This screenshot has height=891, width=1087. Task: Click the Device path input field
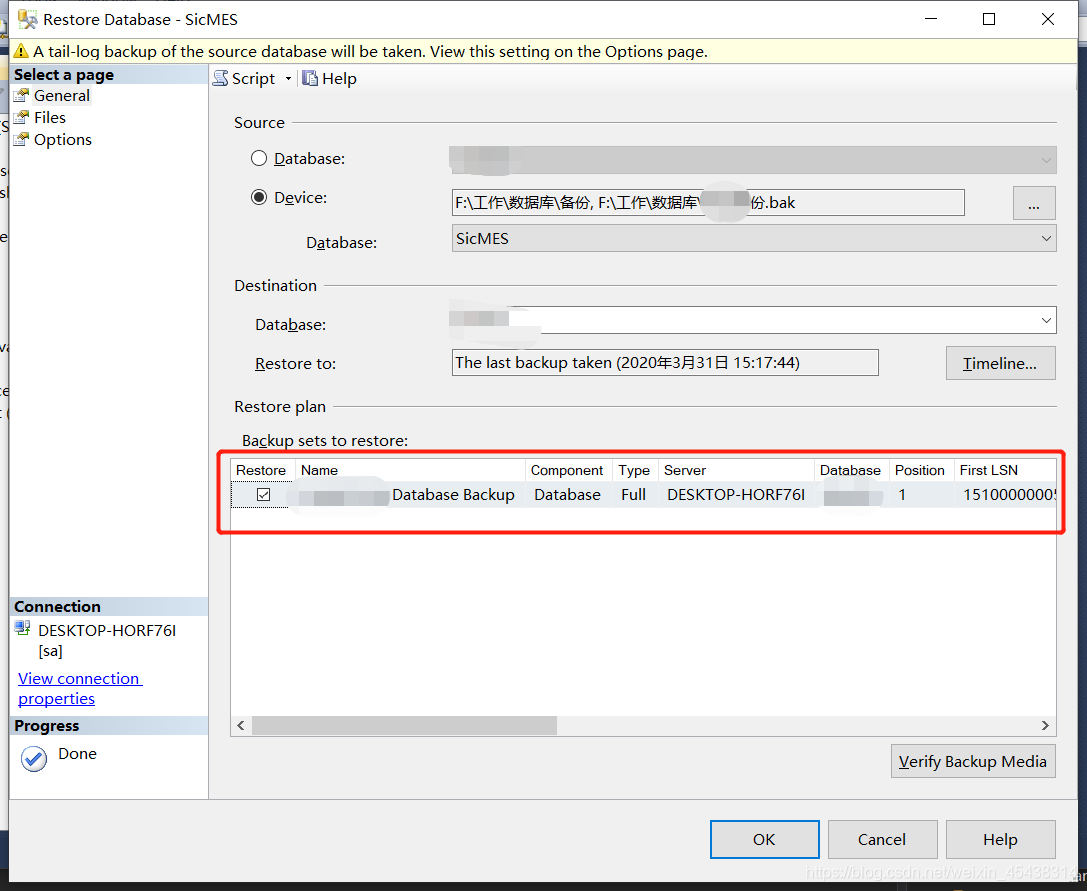708,202
